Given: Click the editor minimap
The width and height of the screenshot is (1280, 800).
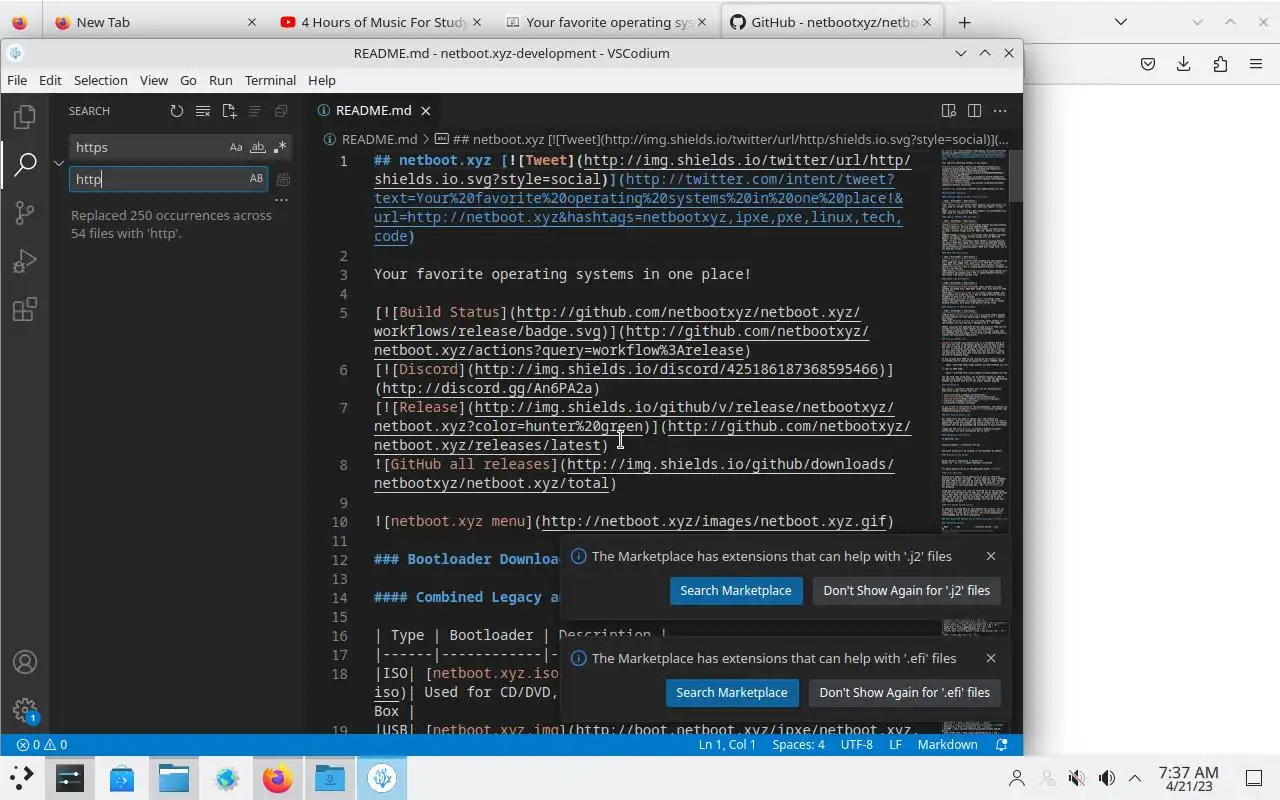Looking at the screenshot, I should click(974, 440).
